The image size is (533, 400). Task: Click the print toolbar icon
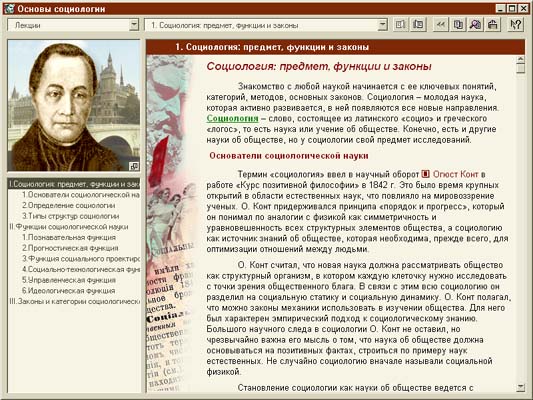coord(493,25)
